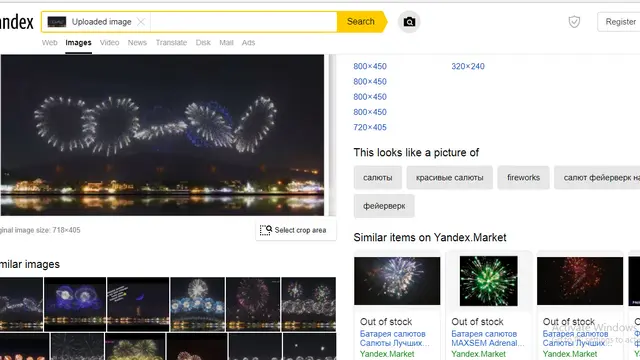Select the 'fireworks' tag
Screen dimensions: 640x360
523,178
